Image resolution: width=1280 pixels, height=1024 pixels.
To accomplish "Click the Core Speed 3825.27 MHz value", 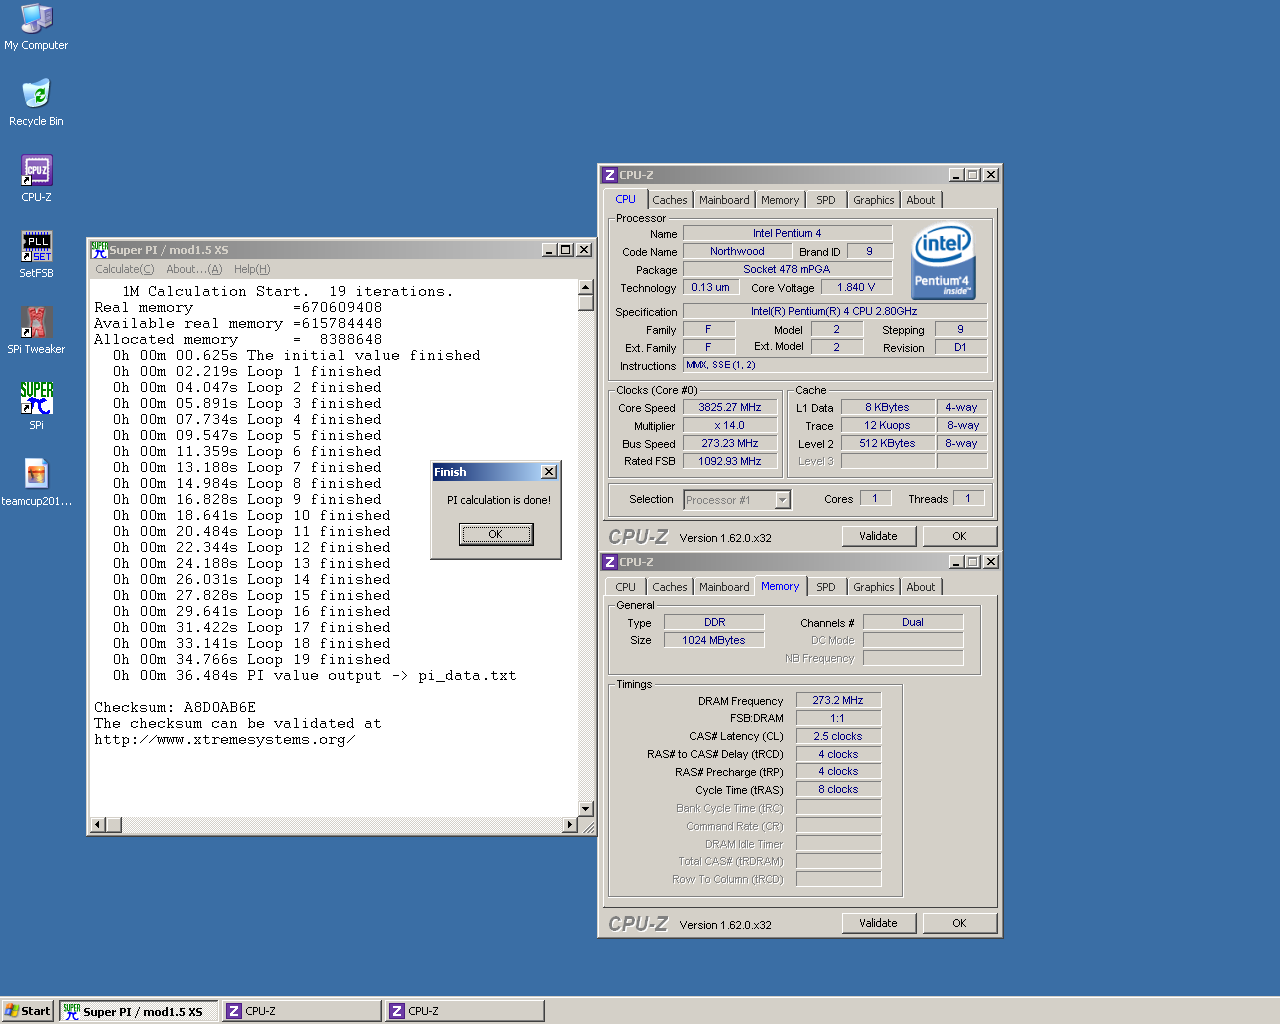I will (x=730, y=407).
